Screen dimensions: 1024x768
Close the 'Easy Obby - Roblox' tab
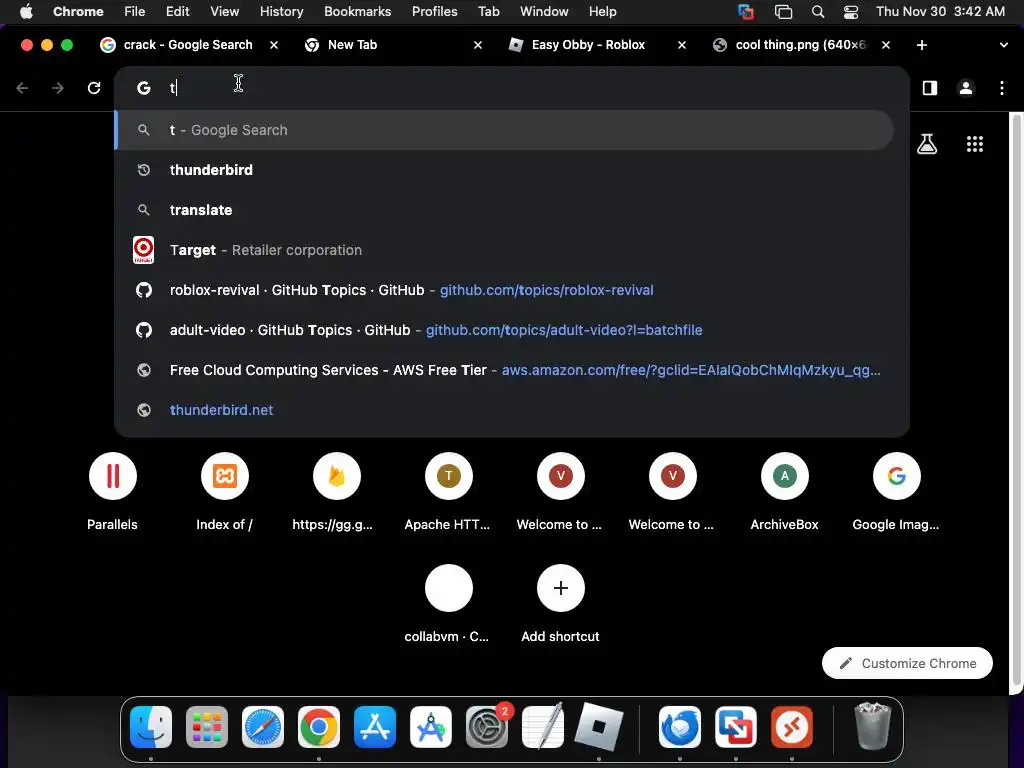(682, 45)
